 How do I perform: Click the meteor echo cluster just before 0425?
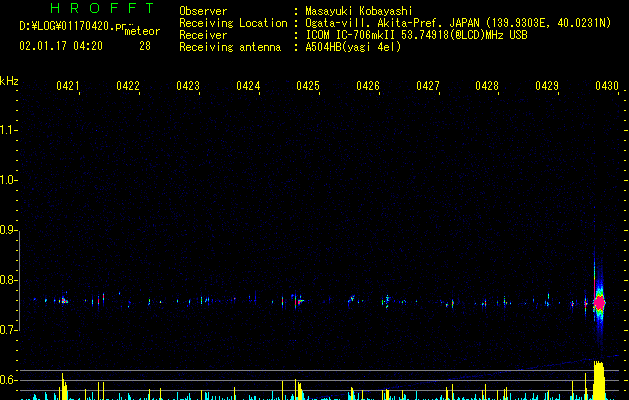299,301
